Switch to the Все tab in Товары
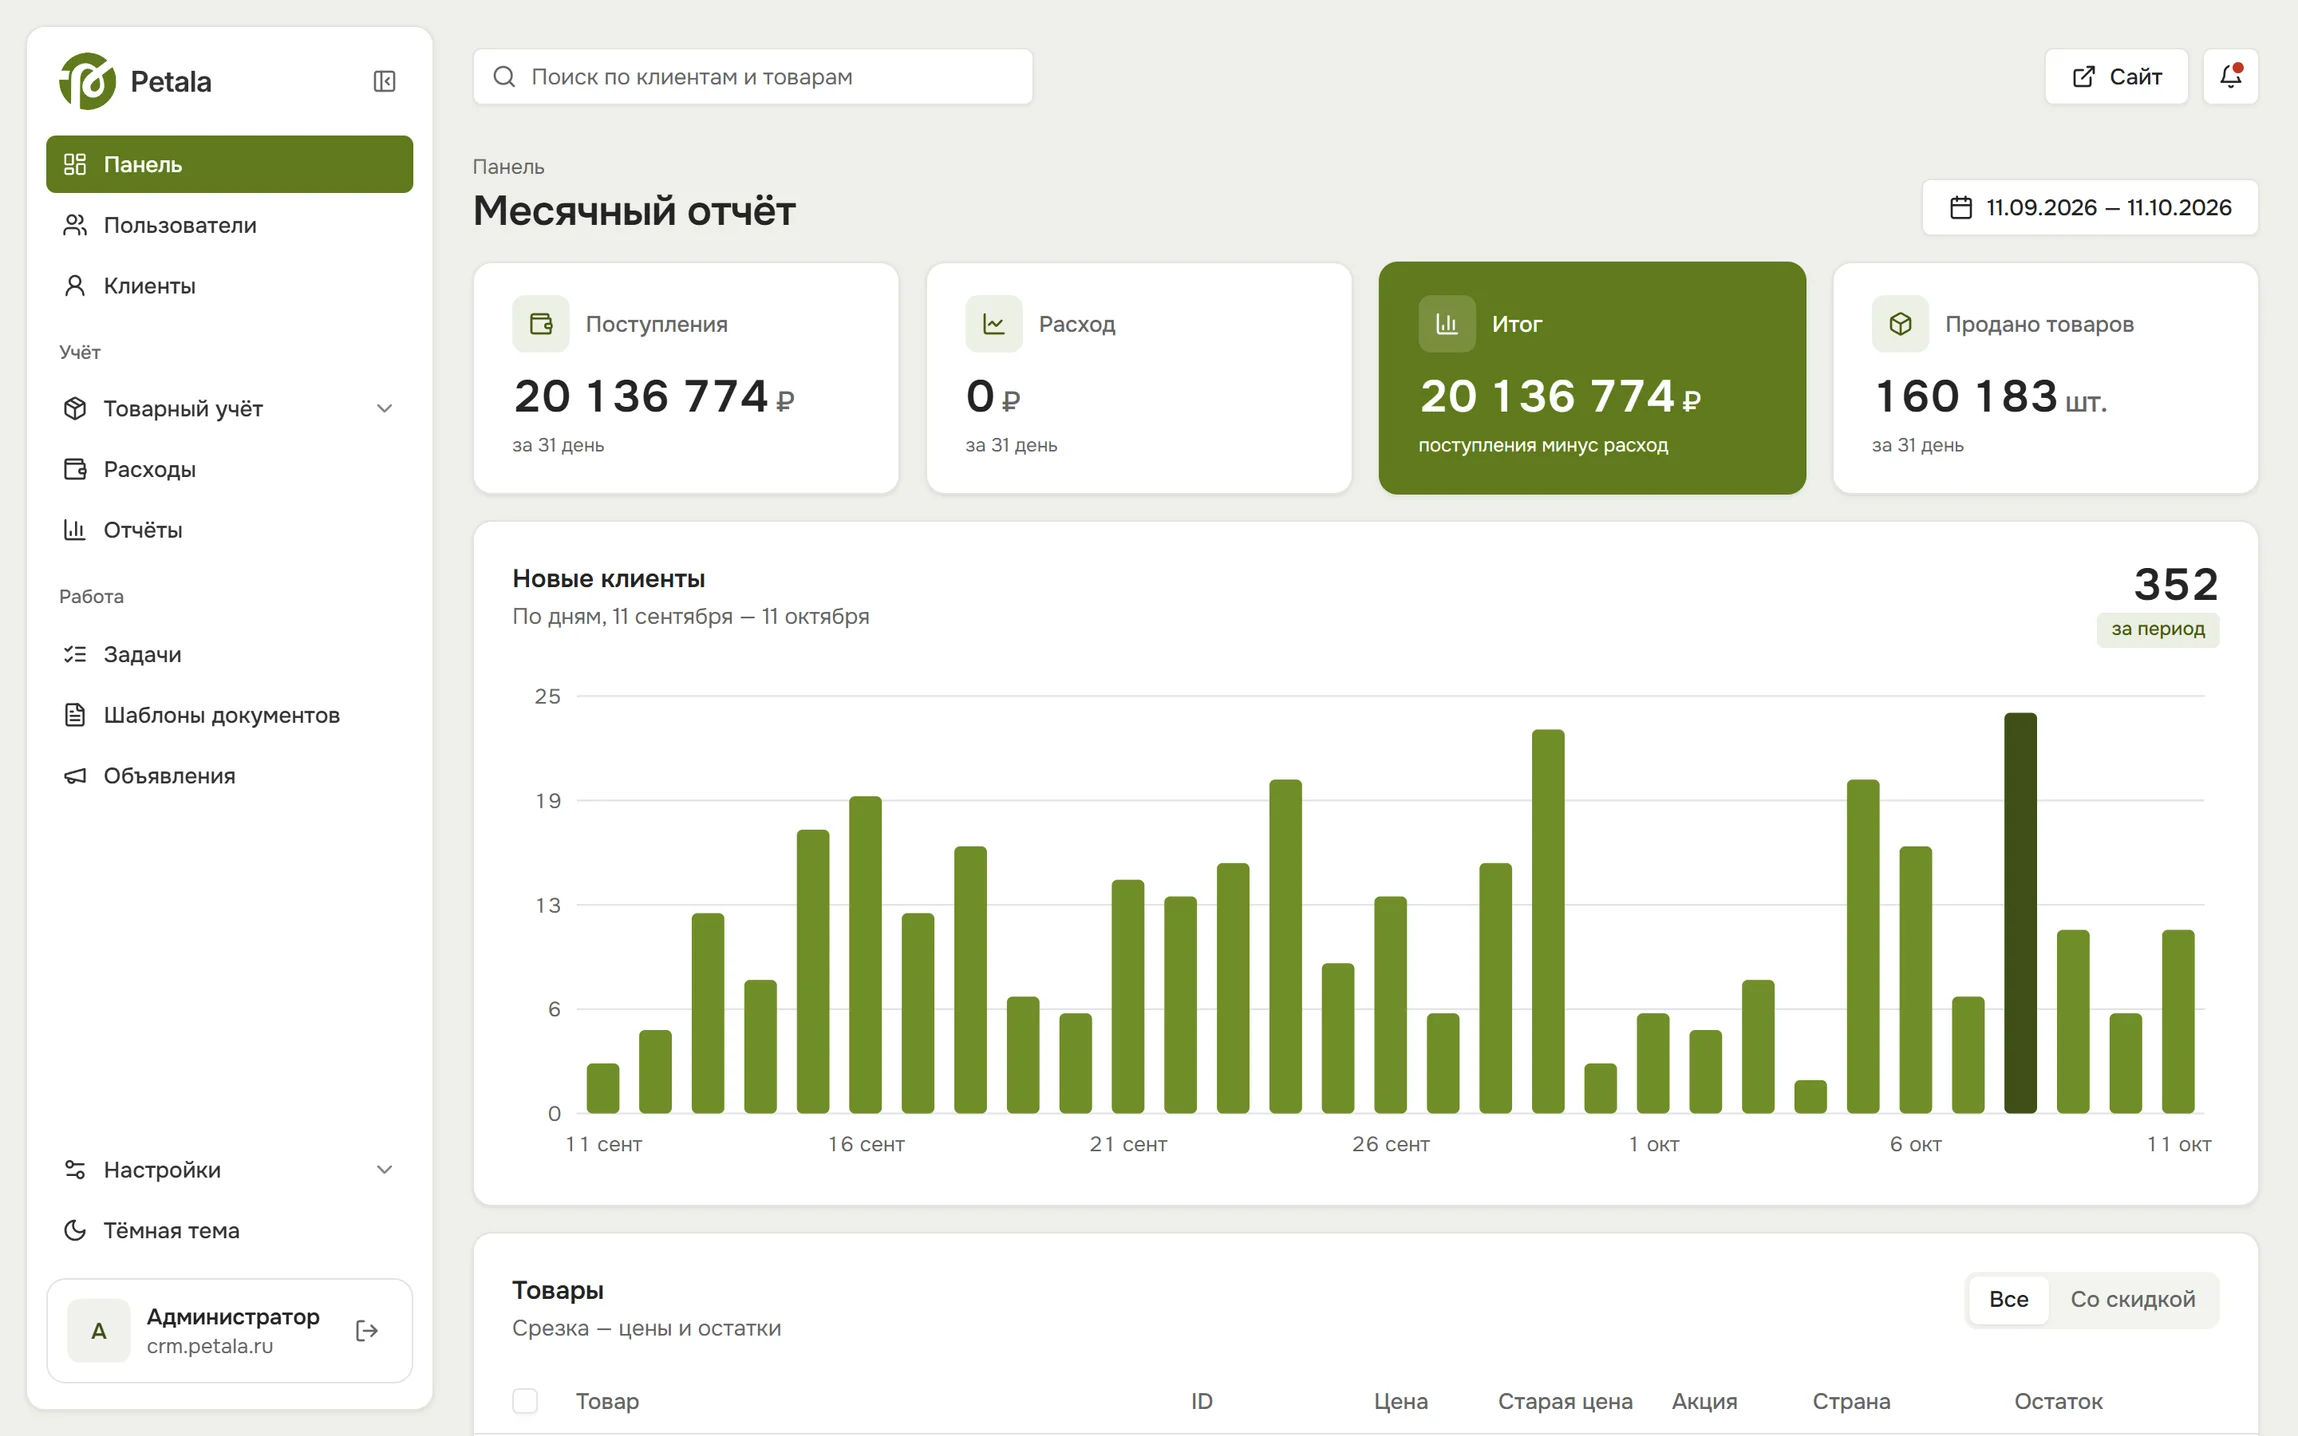Viewport: 2298px width, 1436px height. click(x=2008, y=1299)
